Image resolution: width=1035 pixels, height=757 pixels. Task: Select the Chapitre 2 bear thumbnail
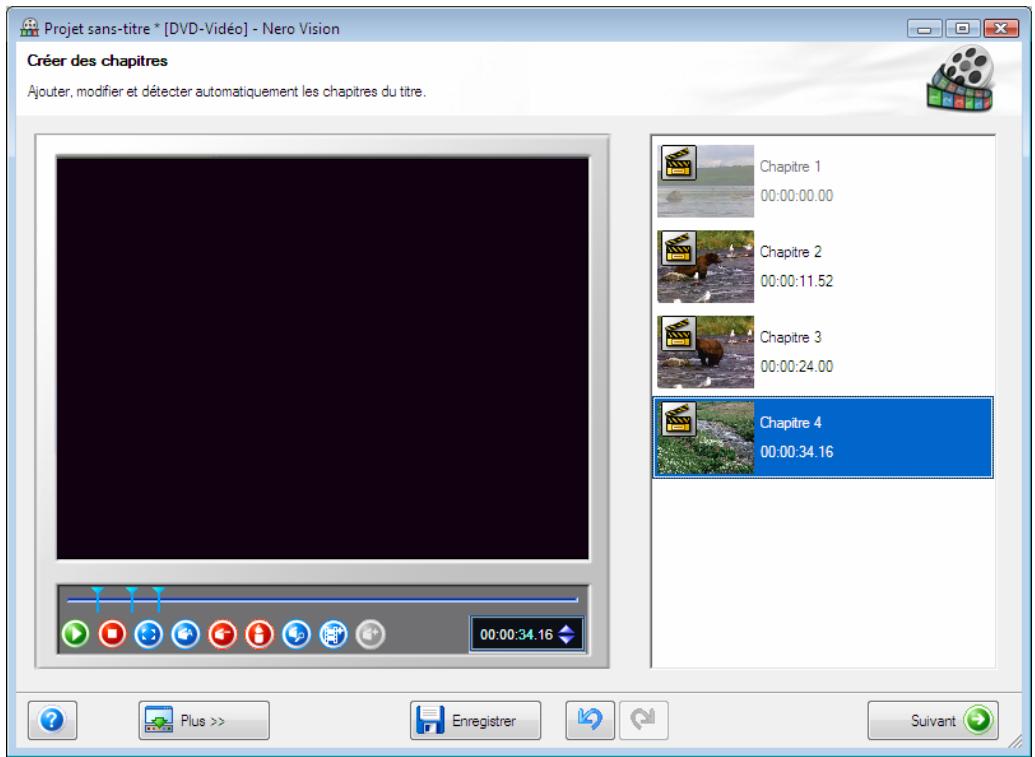tap(706, 266)
